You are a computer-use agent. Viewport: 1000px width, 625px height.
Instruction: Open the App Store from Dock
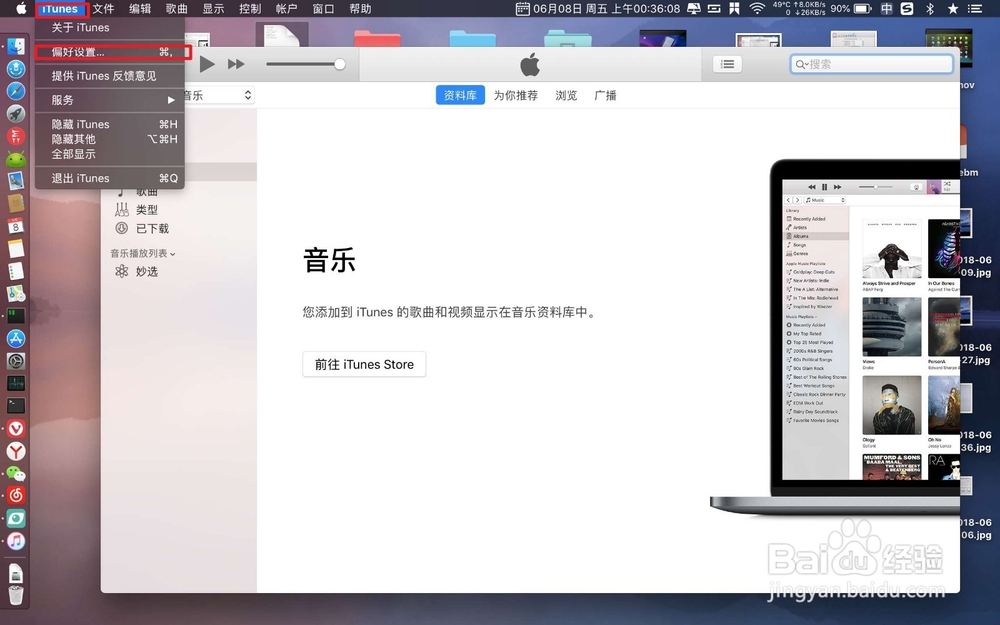coord(16,339)
